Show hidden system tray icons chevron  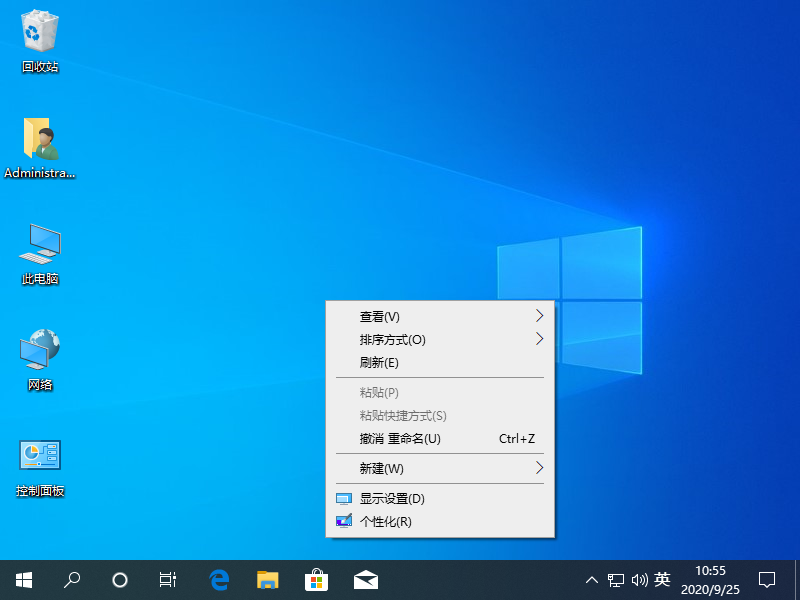[x=591, y=579]
